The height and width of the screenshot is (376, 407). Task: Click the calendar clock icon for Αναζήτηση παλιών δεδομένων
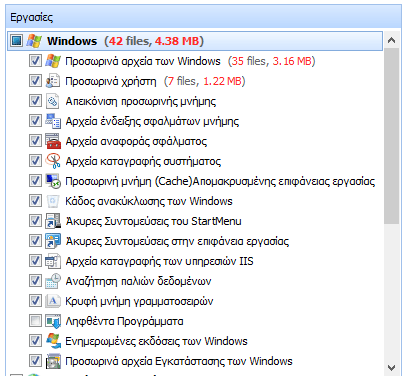tap(53, 281)
